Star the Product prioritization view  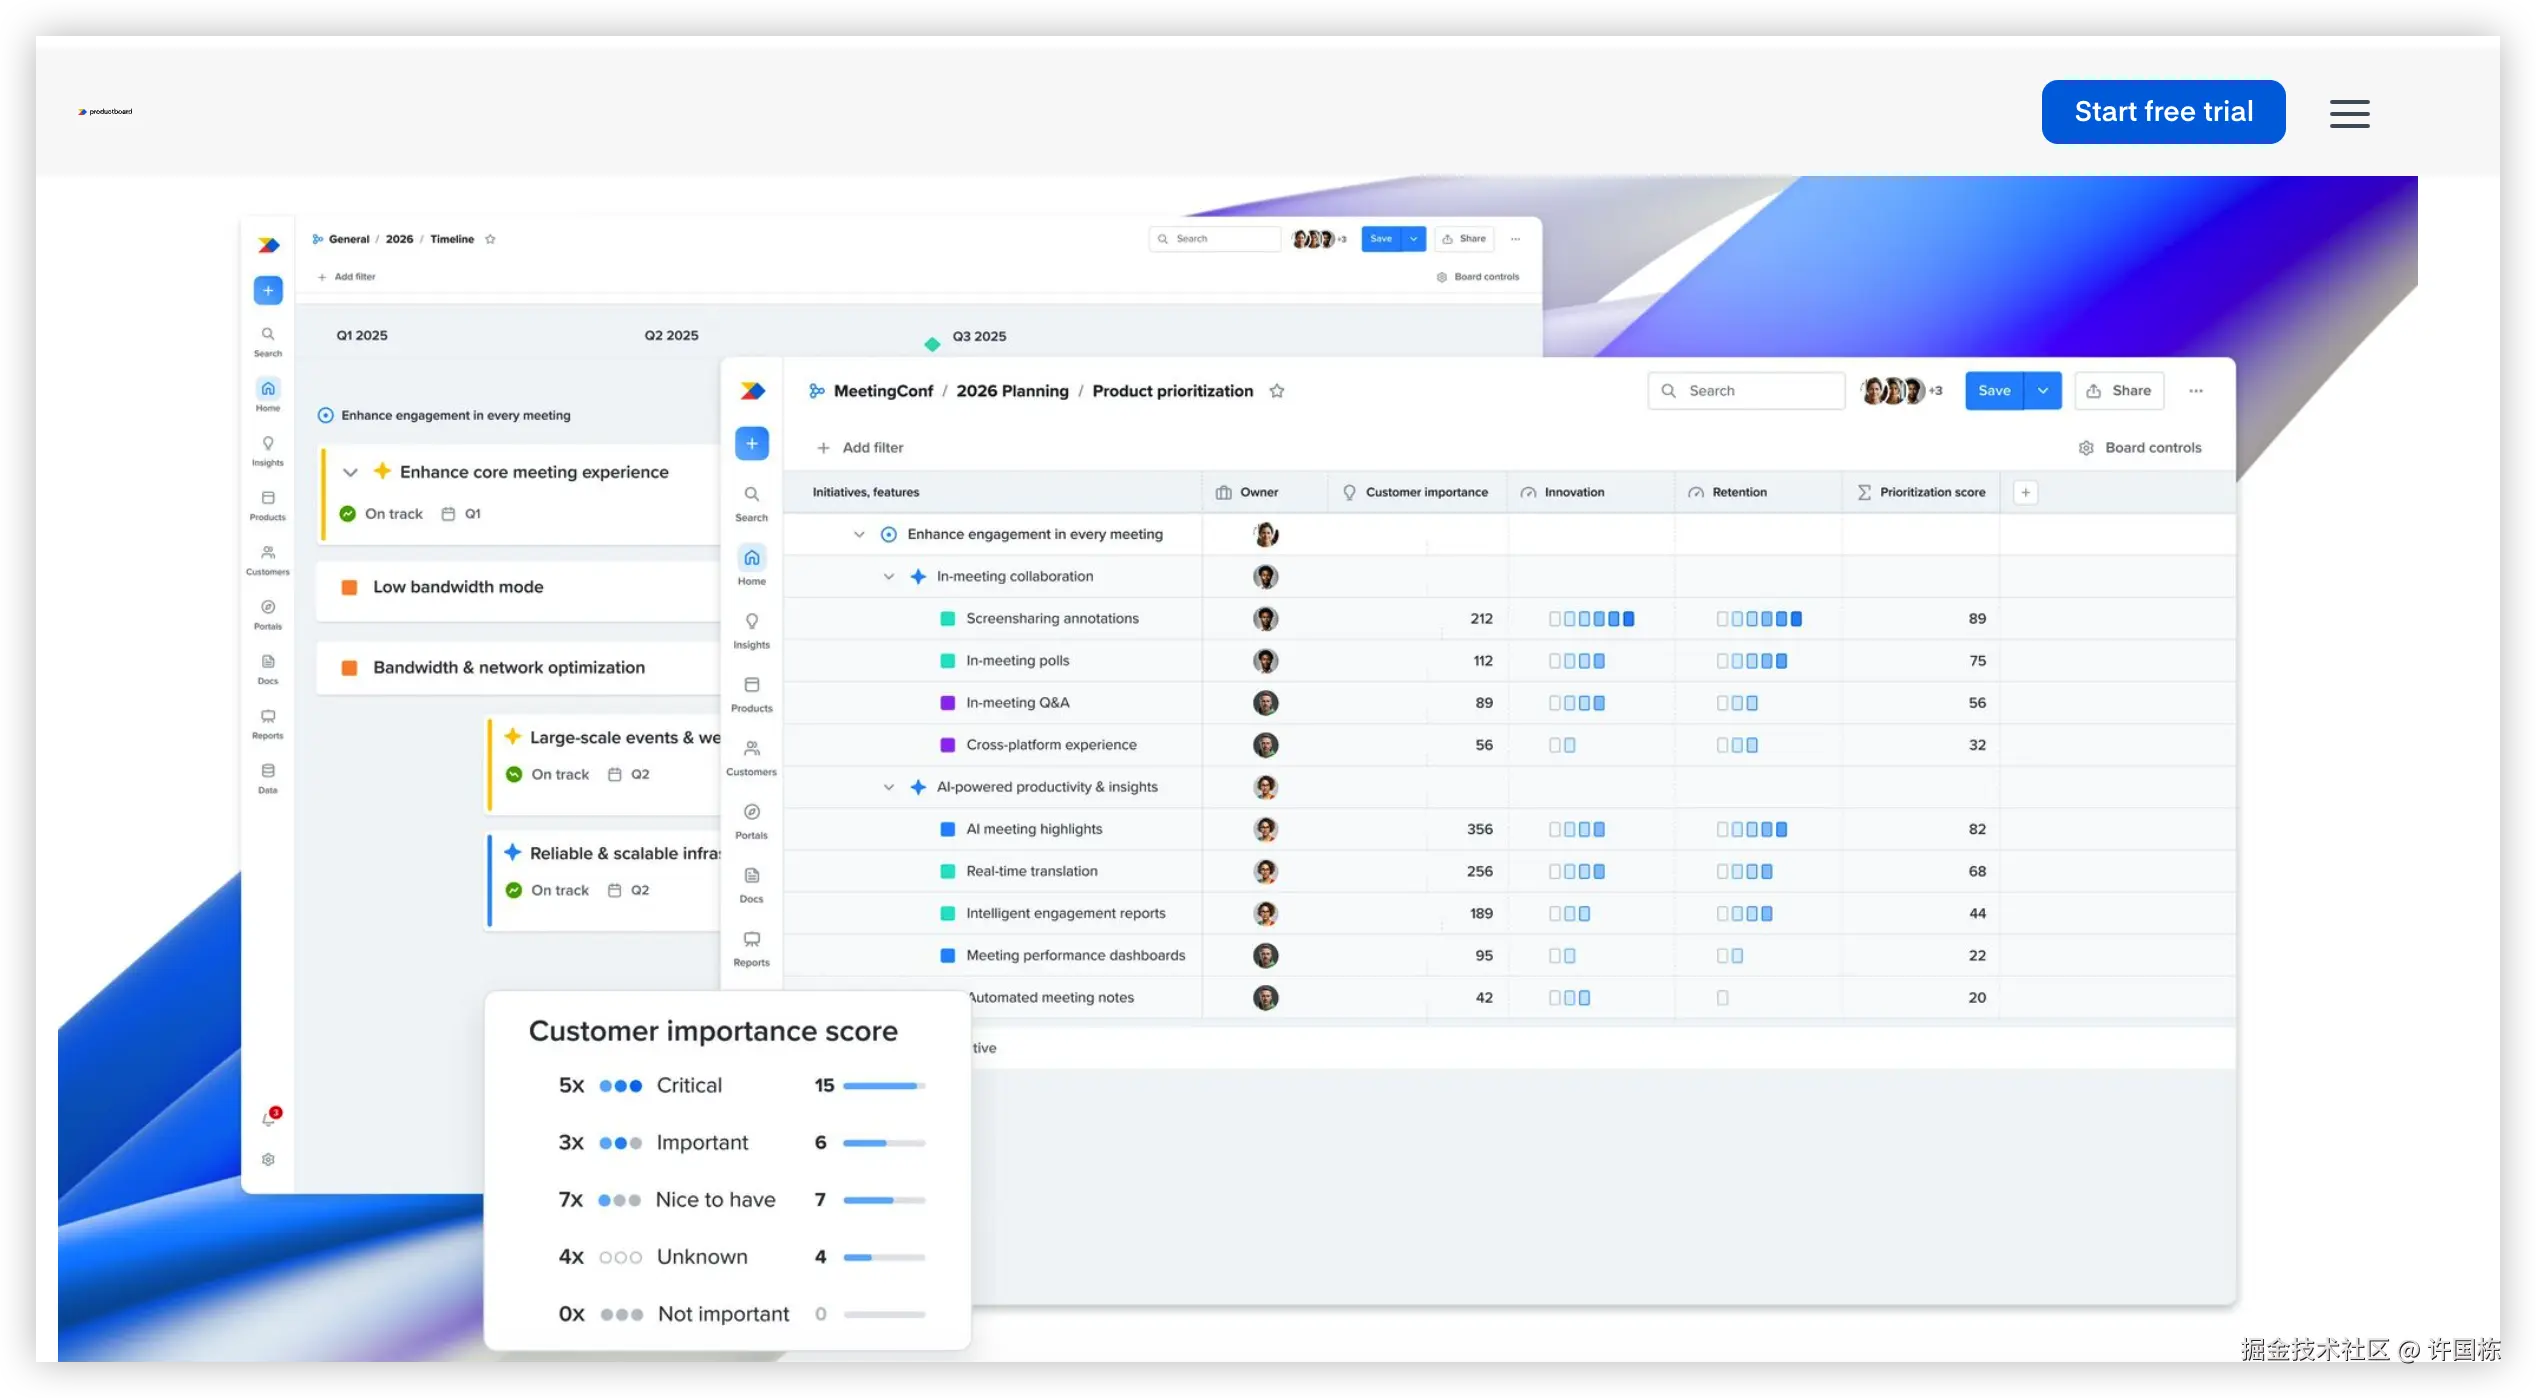pyautogui.click(x=1277, y=391)
